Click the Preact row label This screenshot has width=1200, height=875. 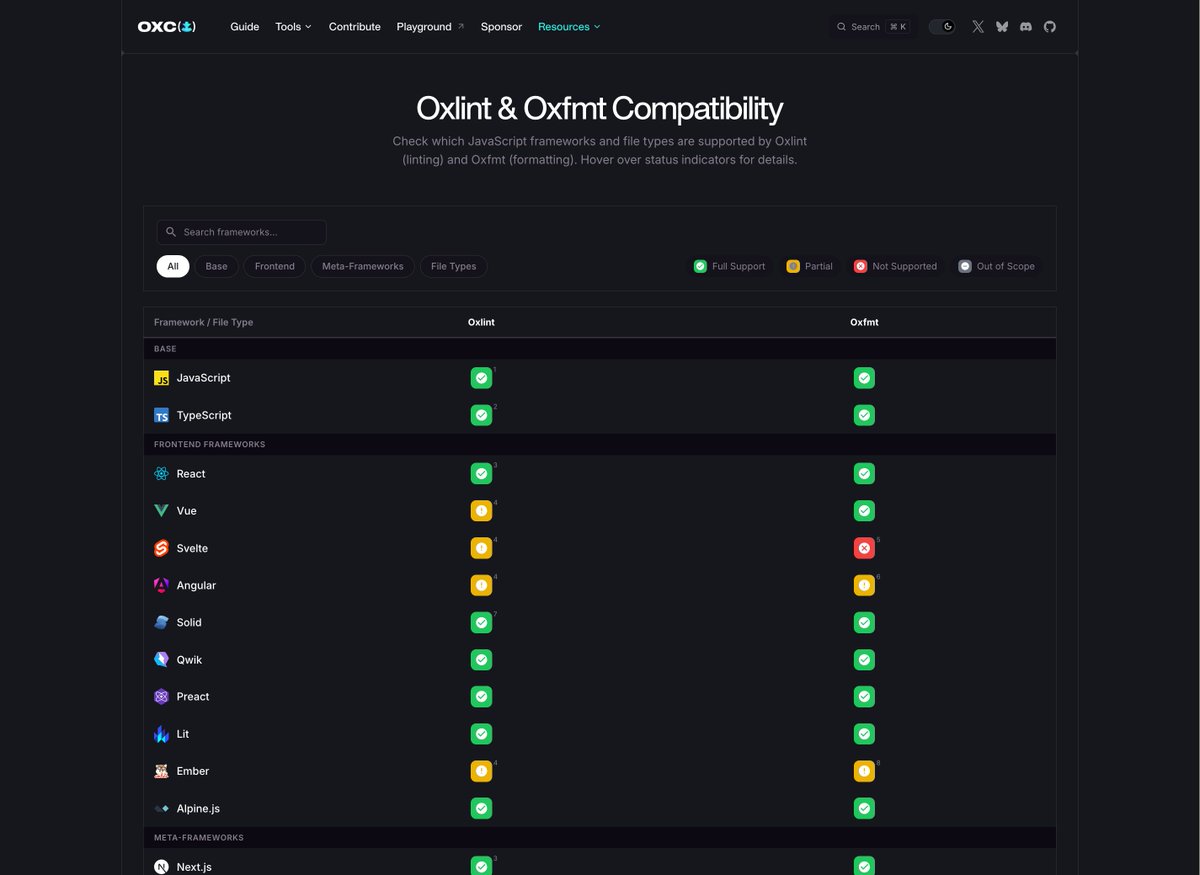coord(193,697)
